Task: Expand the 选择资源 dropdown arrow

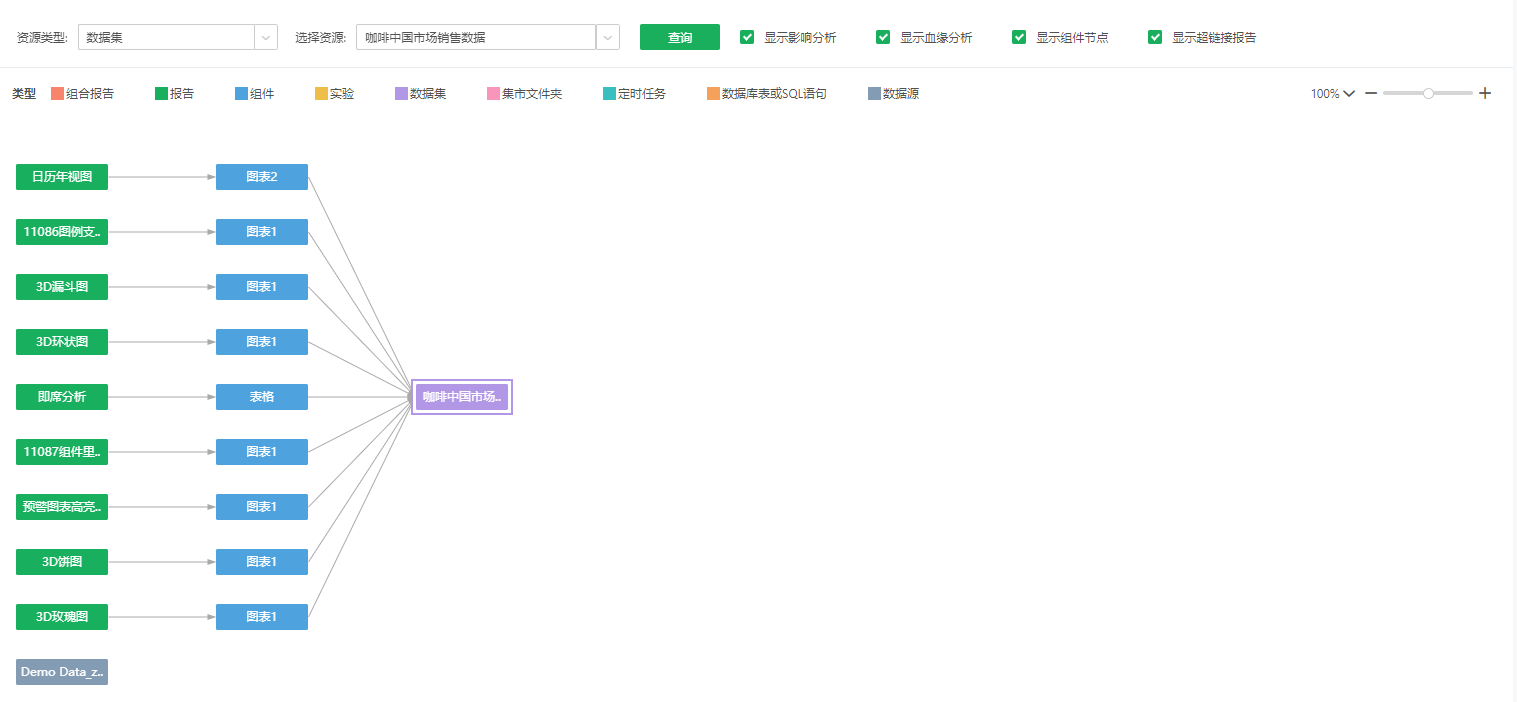Action: coord(607,37)
